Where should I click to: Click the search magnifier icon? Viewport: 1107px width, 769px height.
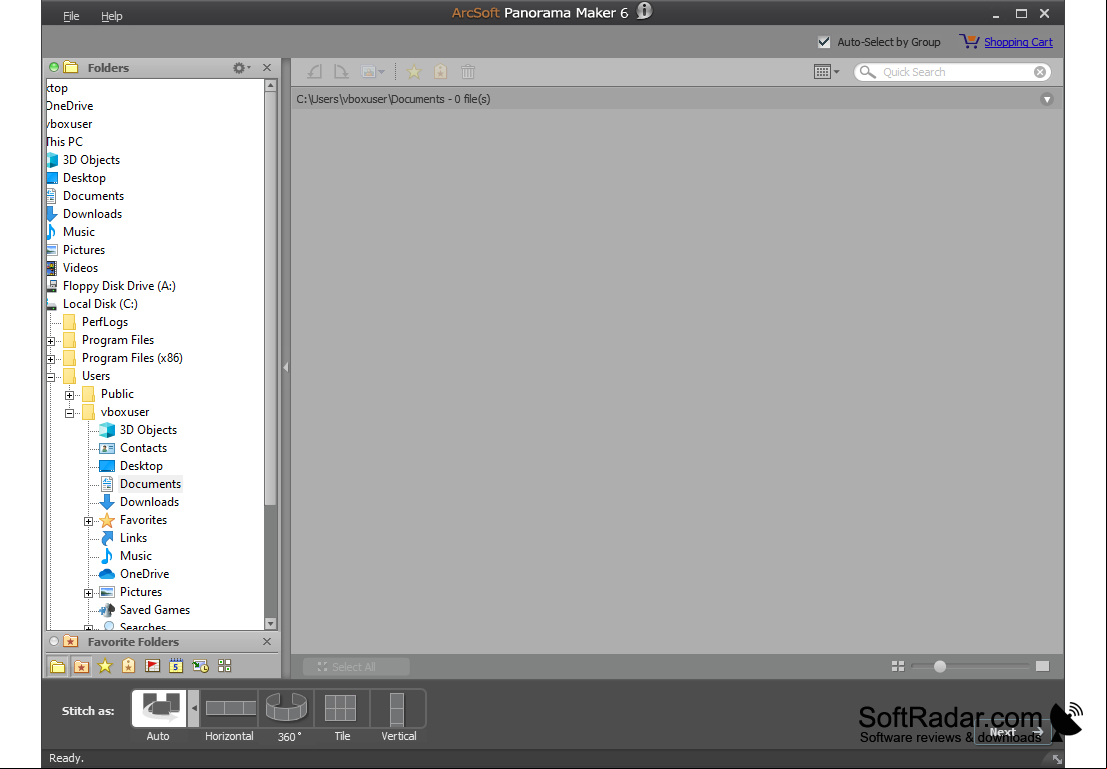(868, 72)
